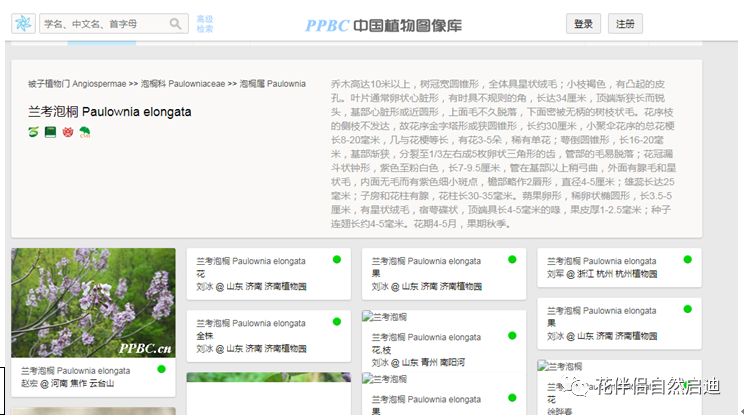This screenshot has width=744, height=418.
Task: Click the green ginkgo leaf CVH icon
Action: coord(85,132)
